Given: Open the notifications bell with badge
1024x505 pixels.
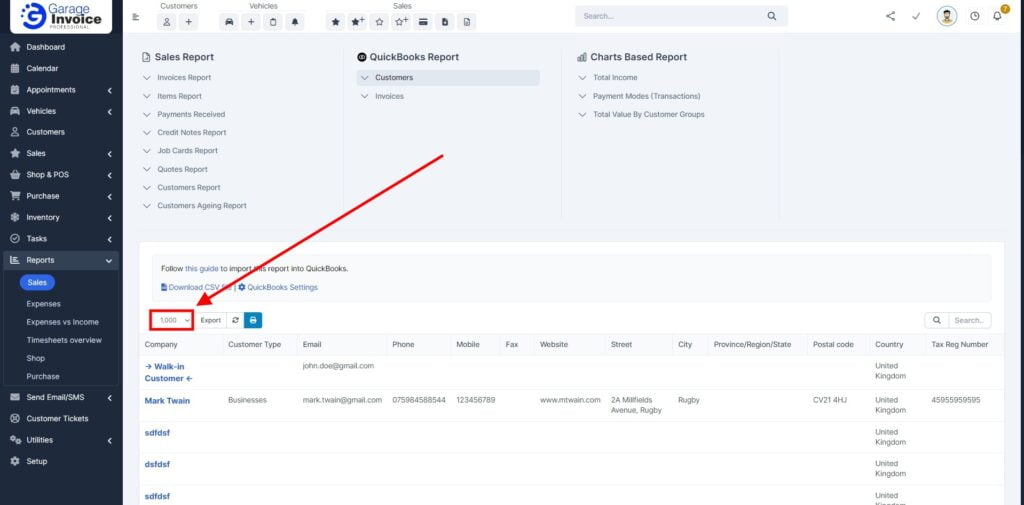Looking at the screenshot, I should (998, 15).
